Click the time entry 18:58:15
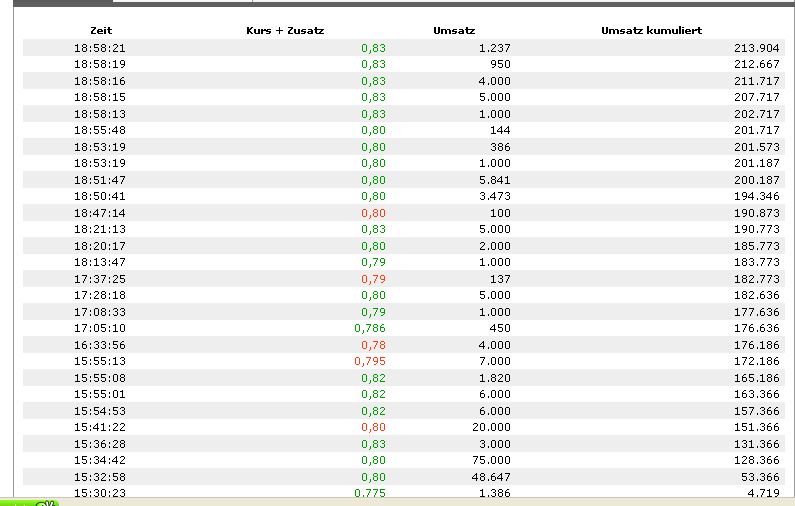 [x=100, y=97]
